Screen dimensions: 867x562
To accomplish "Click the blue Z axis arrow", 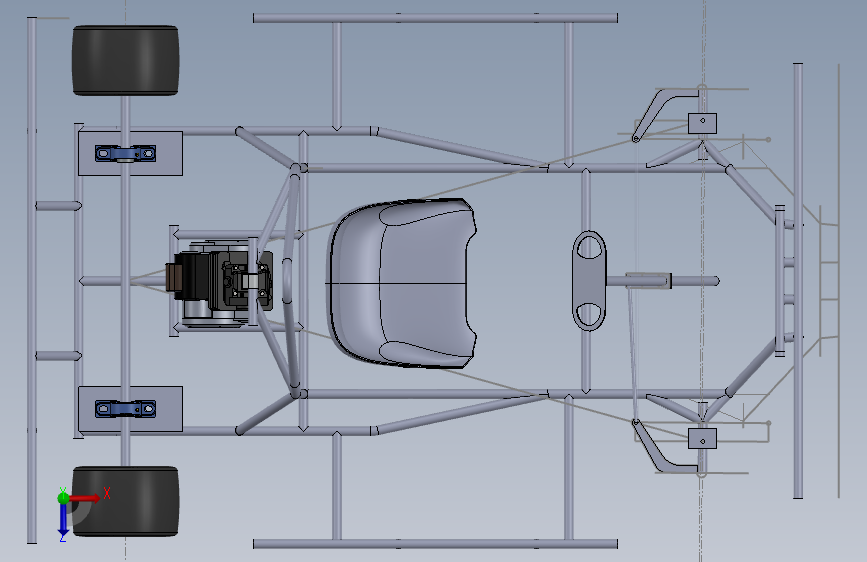I will pos(63,520).
